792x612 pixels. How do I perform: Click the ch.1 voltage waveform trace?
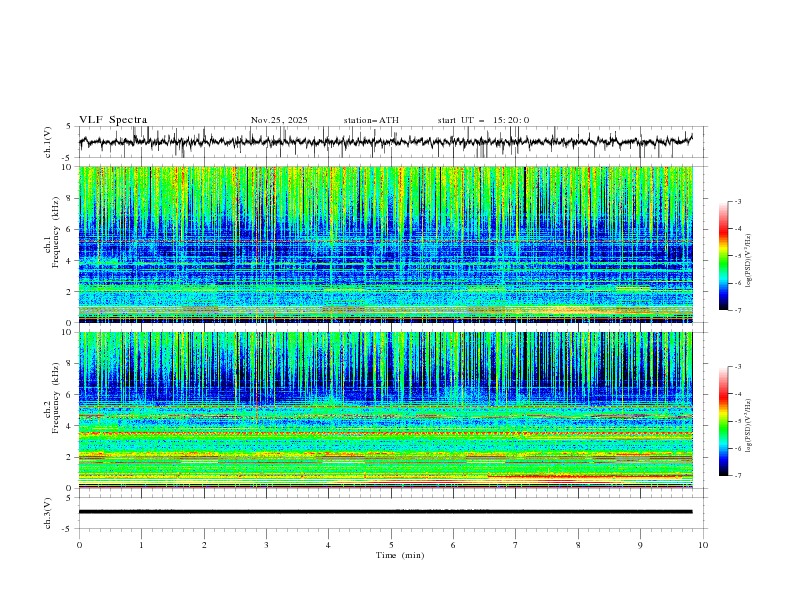(x=386, y=141)
